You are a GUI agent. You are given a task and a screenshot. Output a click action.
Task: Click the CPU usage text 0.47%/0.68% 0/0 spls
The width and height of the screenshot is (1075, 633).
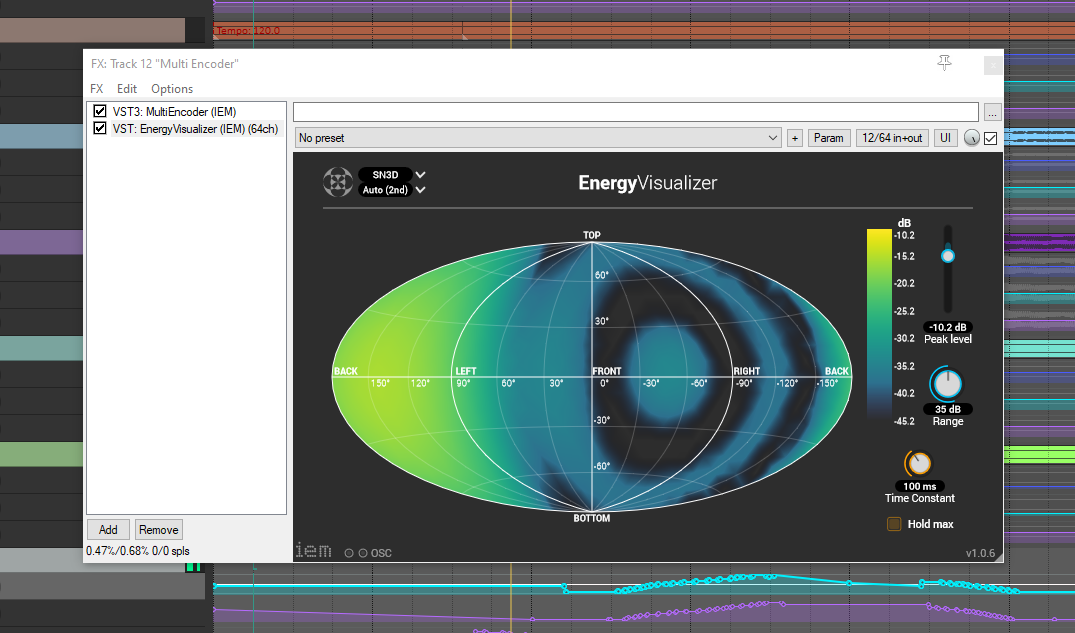tap(138, 551)
